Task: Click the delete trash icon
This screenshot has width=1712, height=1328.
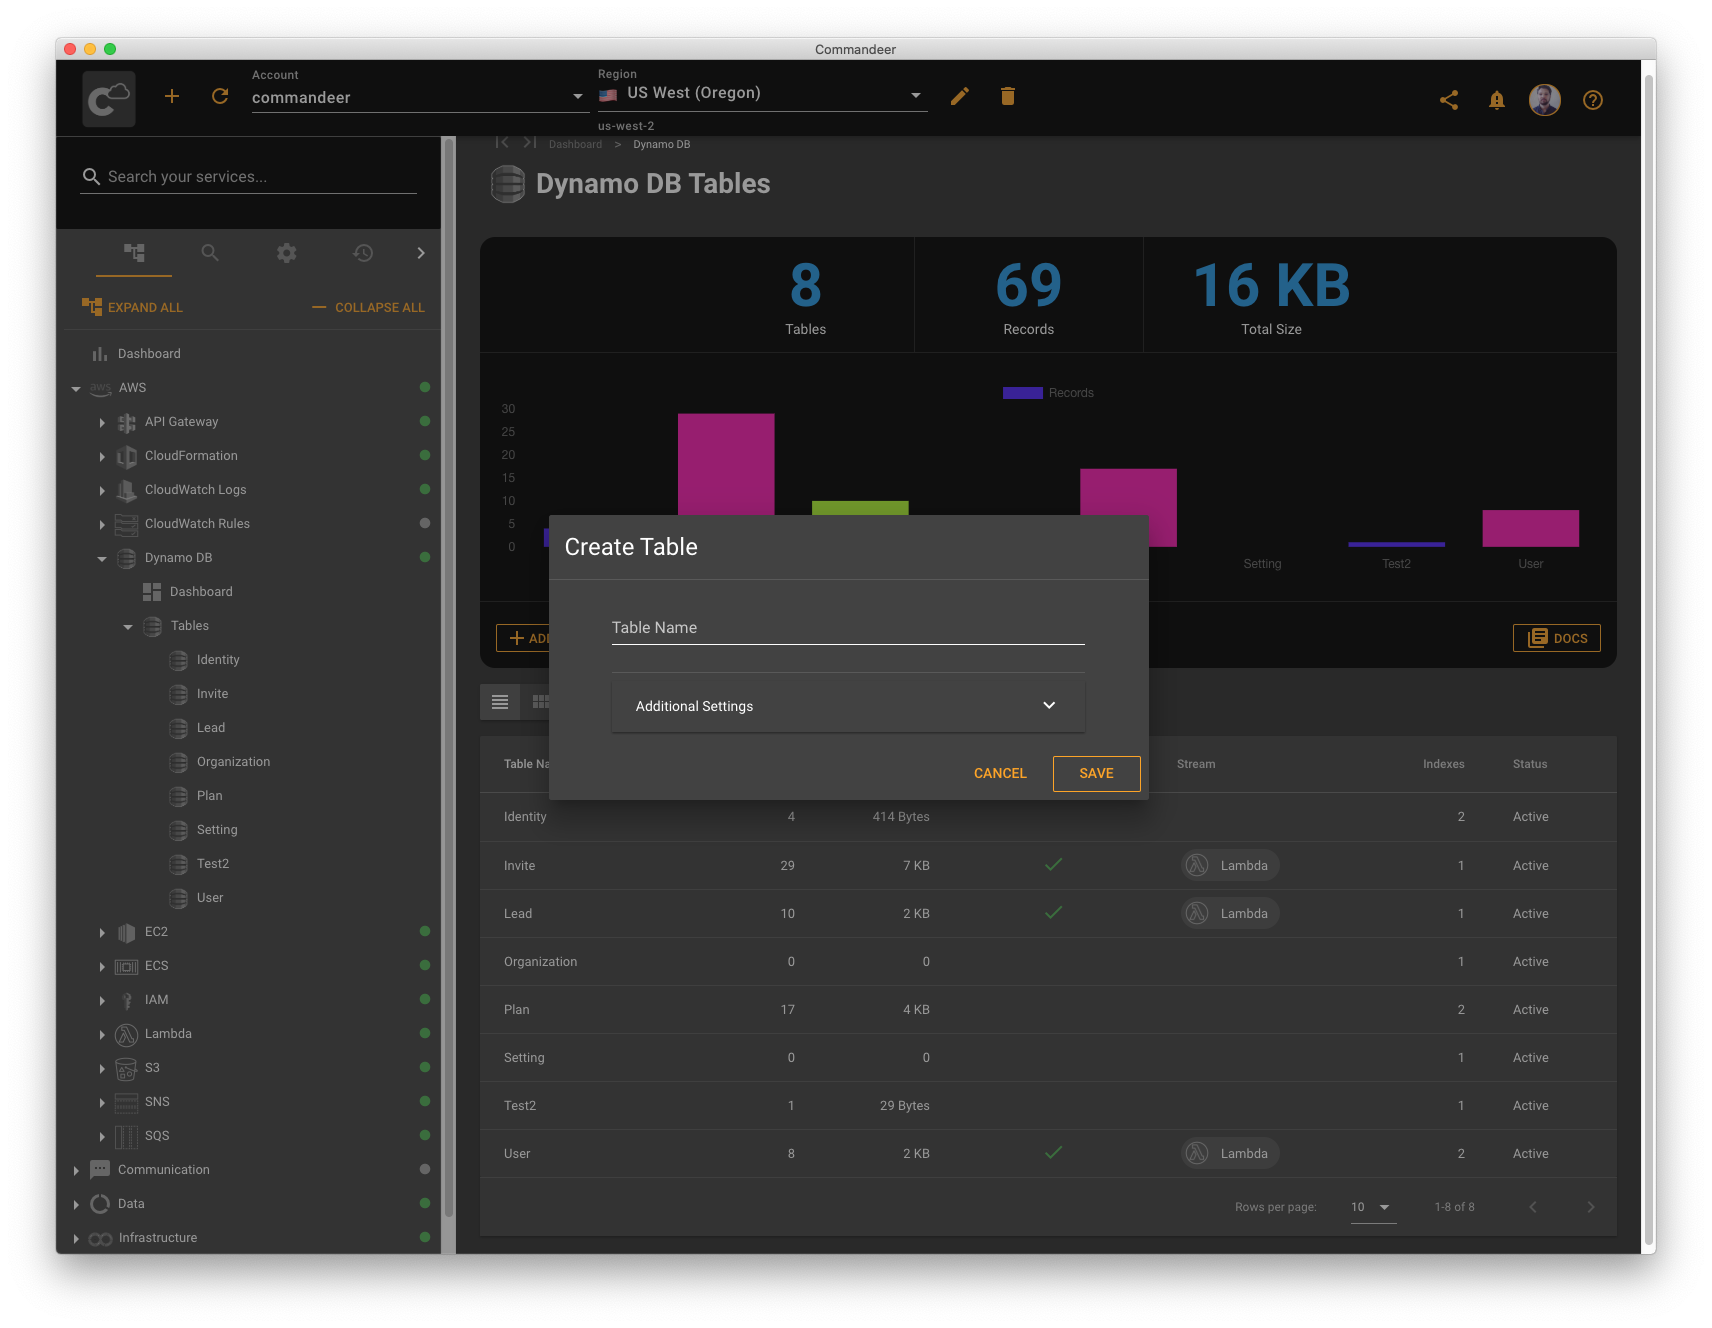Action: coord(1008,96)
